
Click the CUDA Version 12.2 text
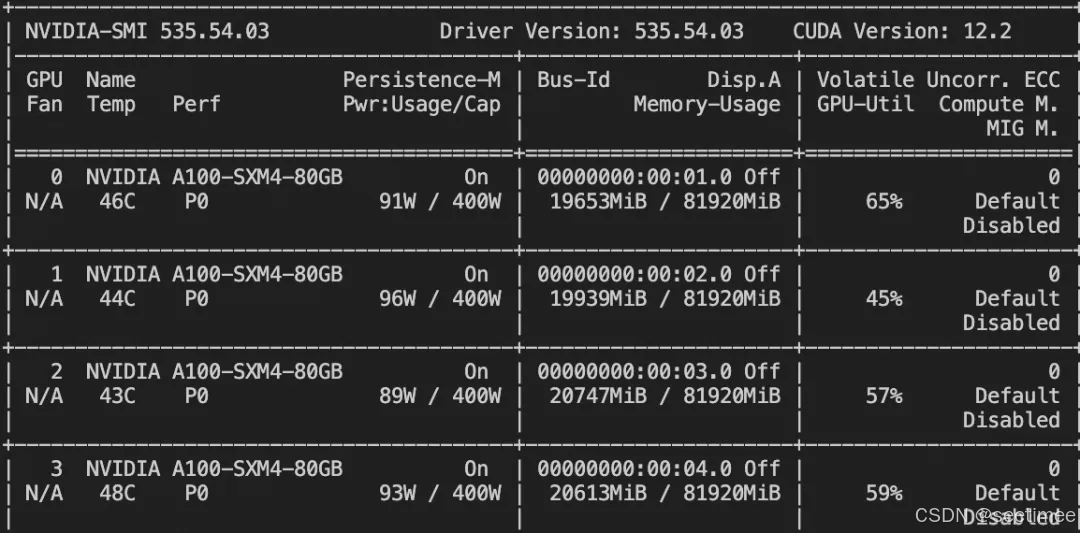click(x=902, y=31)
